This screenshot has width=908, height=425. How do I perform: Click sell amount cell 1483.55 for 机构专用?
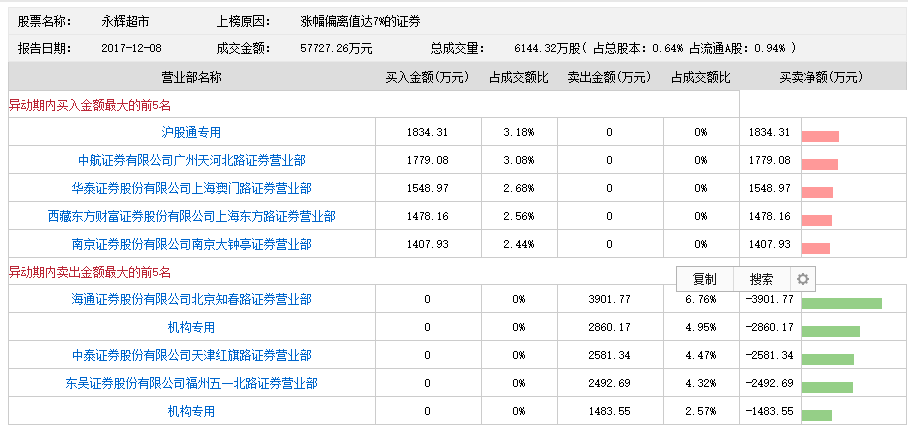coord(609,411)
